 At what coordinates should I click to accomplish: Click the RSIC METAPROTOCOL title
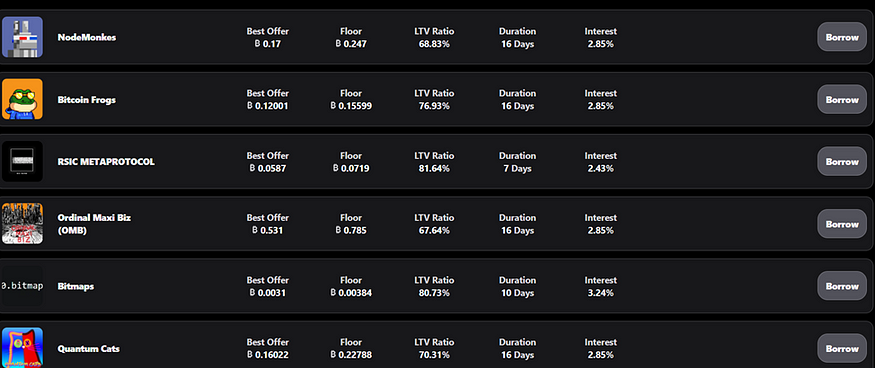106,162
